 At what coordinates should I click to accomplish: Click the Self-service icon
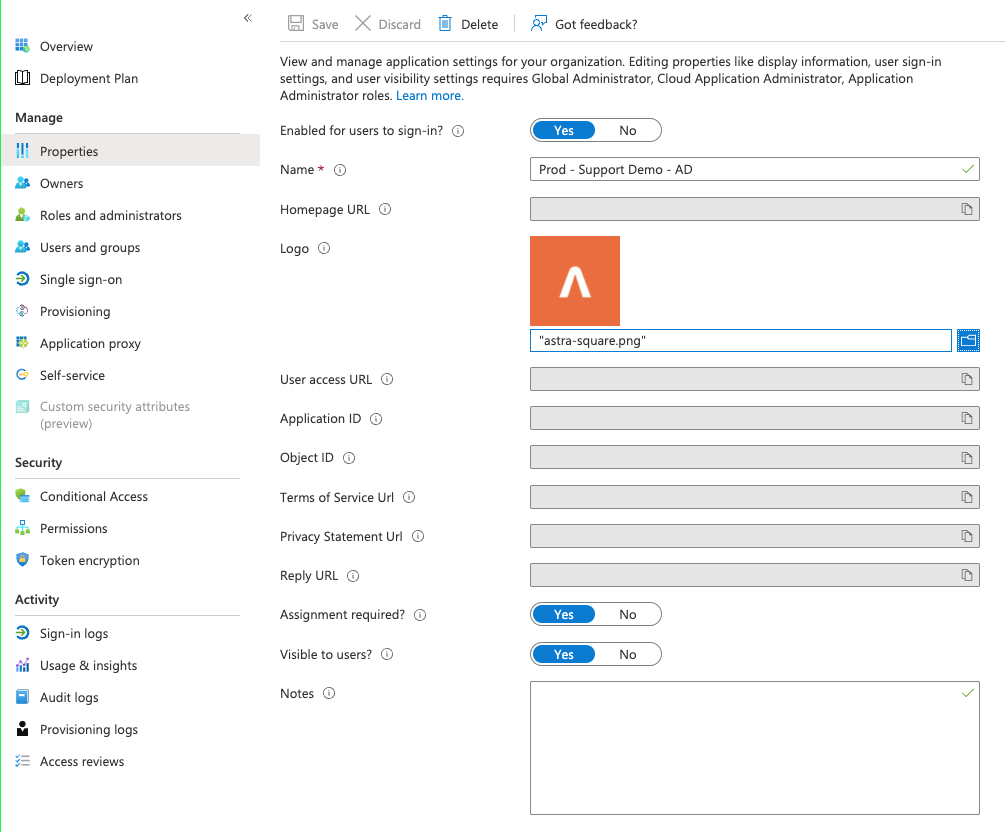click(22, 375)
